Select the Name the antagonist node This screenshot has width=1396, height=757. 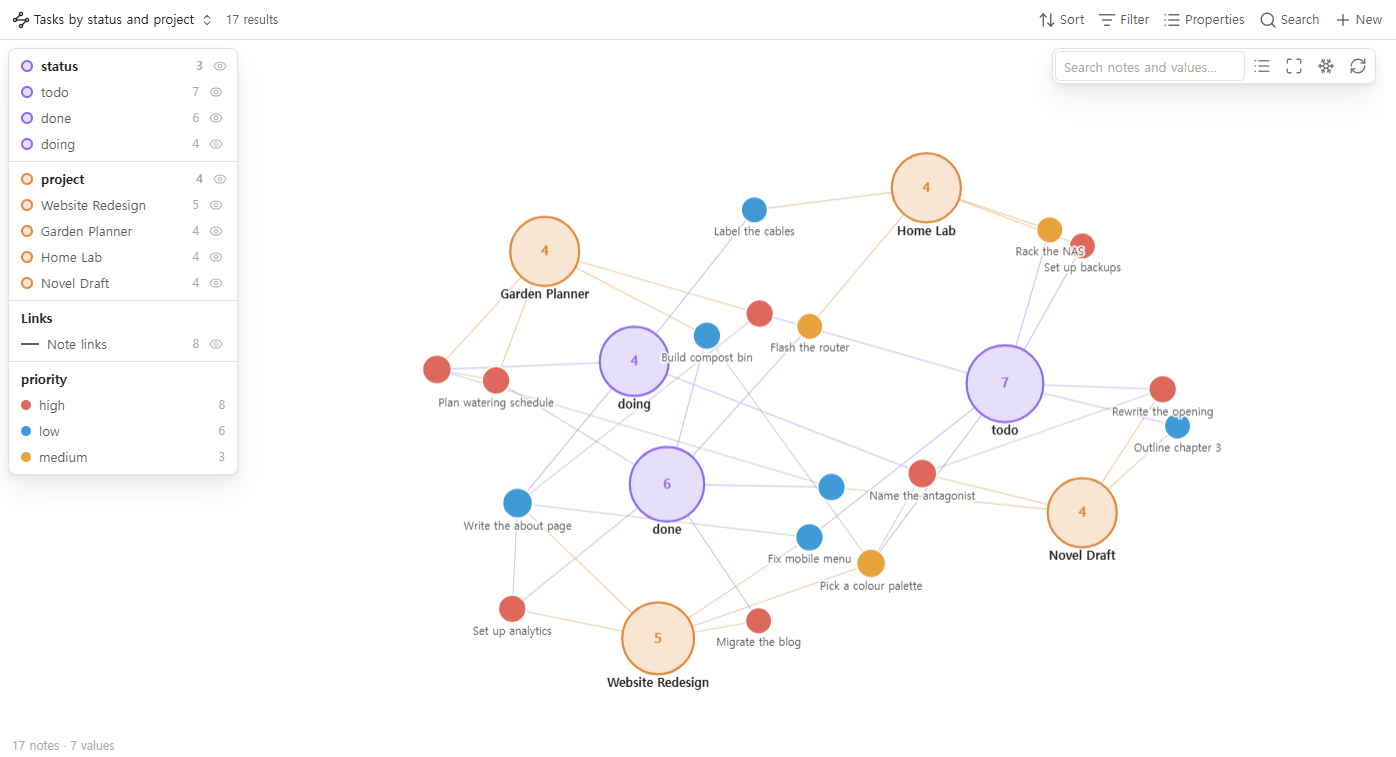pos(922,474)
